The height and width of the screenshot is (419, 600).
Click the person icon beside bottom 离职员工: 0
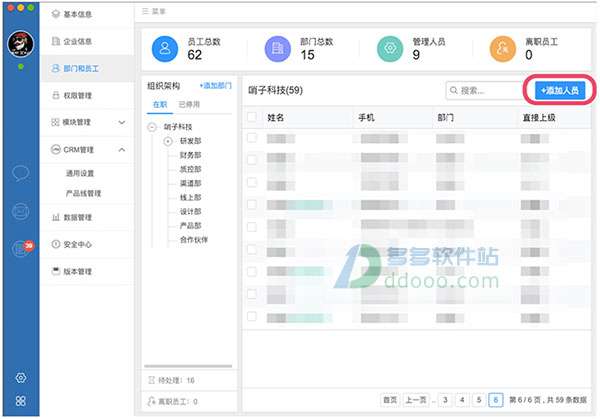coord(152,401)
